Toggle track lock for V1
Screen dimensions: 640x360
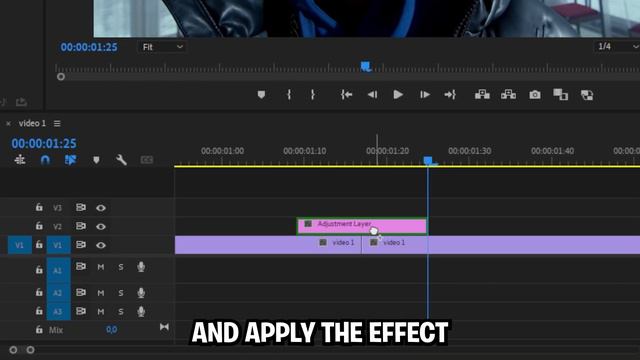coord(39,244)
